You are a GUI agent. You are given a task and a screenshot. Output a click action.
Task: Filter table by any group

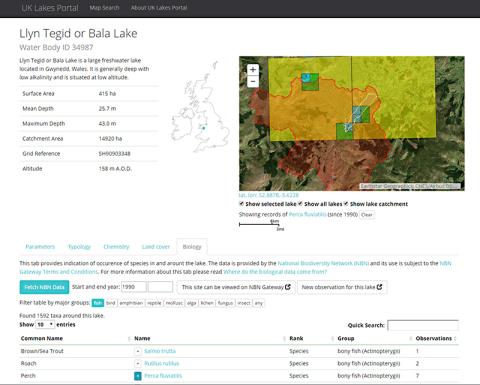[x=259, y=303]
